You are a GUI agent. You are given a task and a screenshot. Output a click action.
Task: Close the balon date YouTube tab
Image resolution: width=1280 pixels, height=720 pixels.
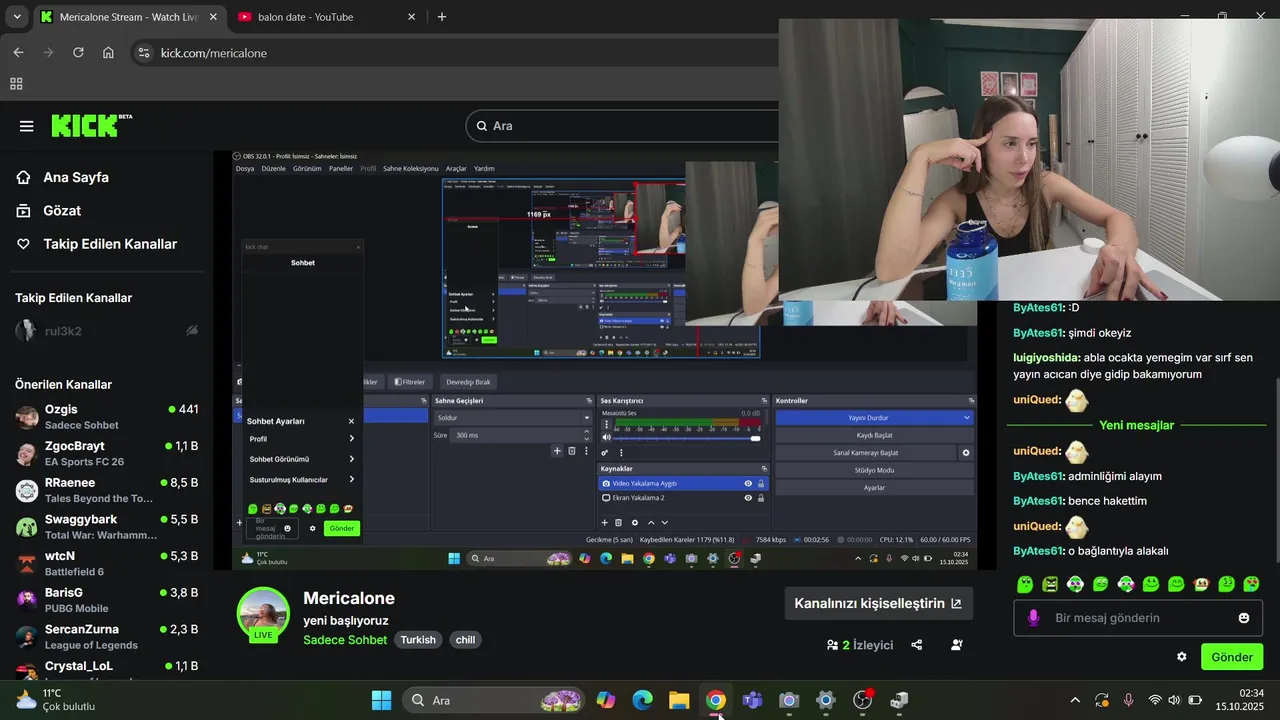click(411, 17)
